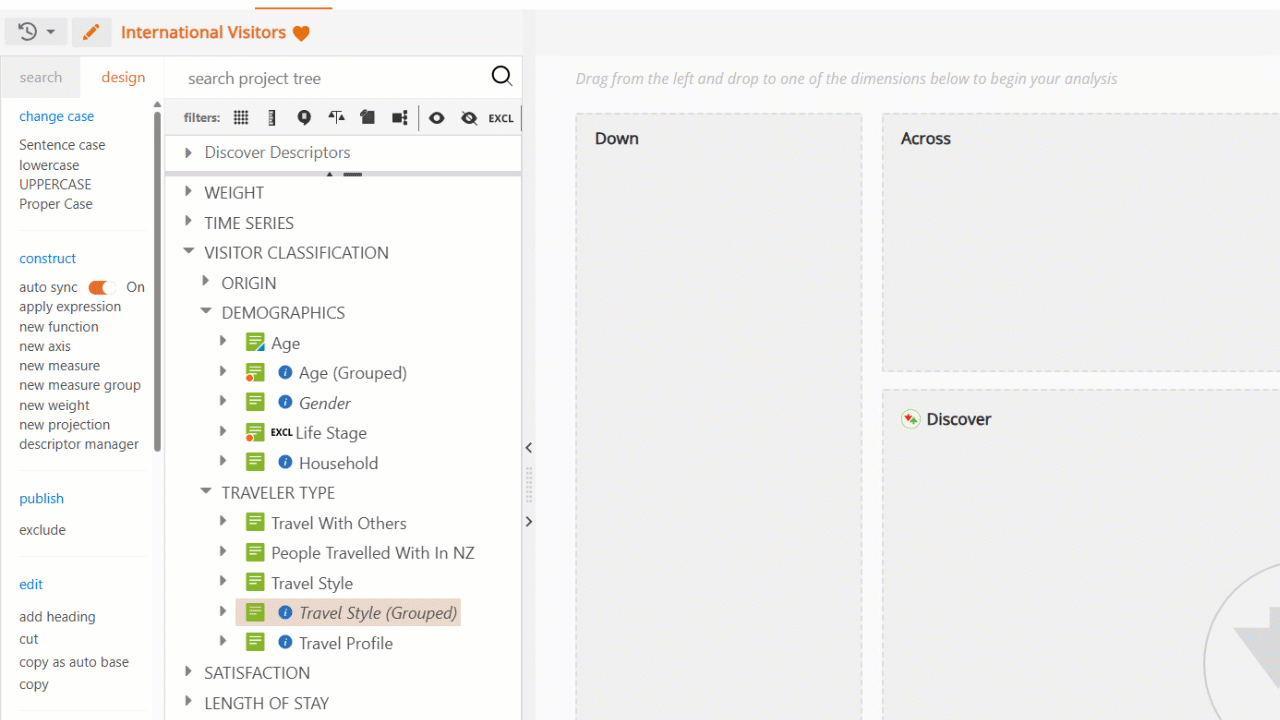Click the Household variable green icon
The height and width of the screenshot is (720, 1280).
click(x=255, y=462)
